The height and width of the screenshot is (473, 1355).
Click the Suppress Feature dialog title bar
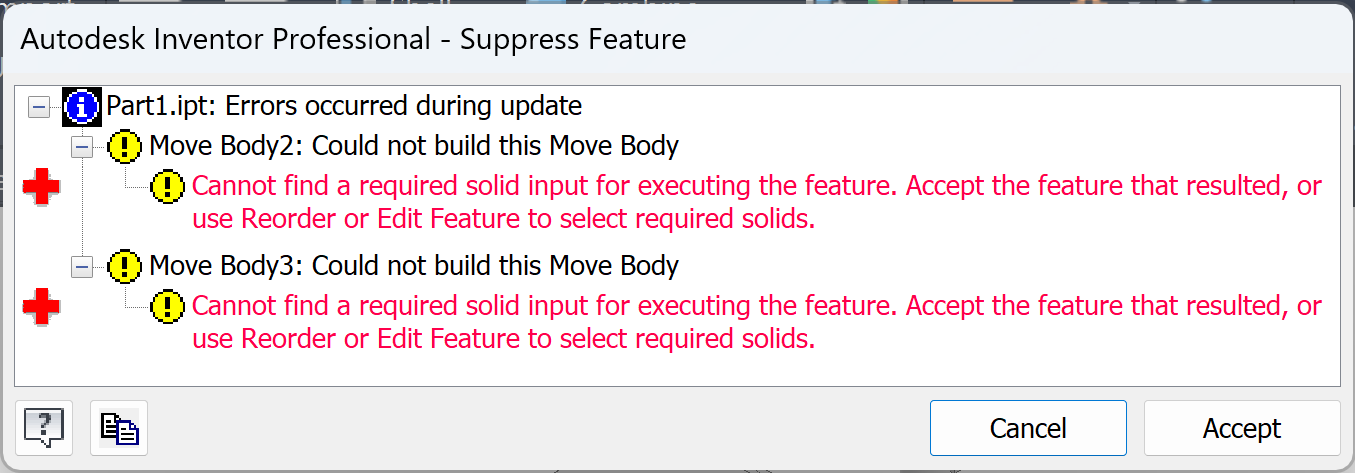pos(600,40)
